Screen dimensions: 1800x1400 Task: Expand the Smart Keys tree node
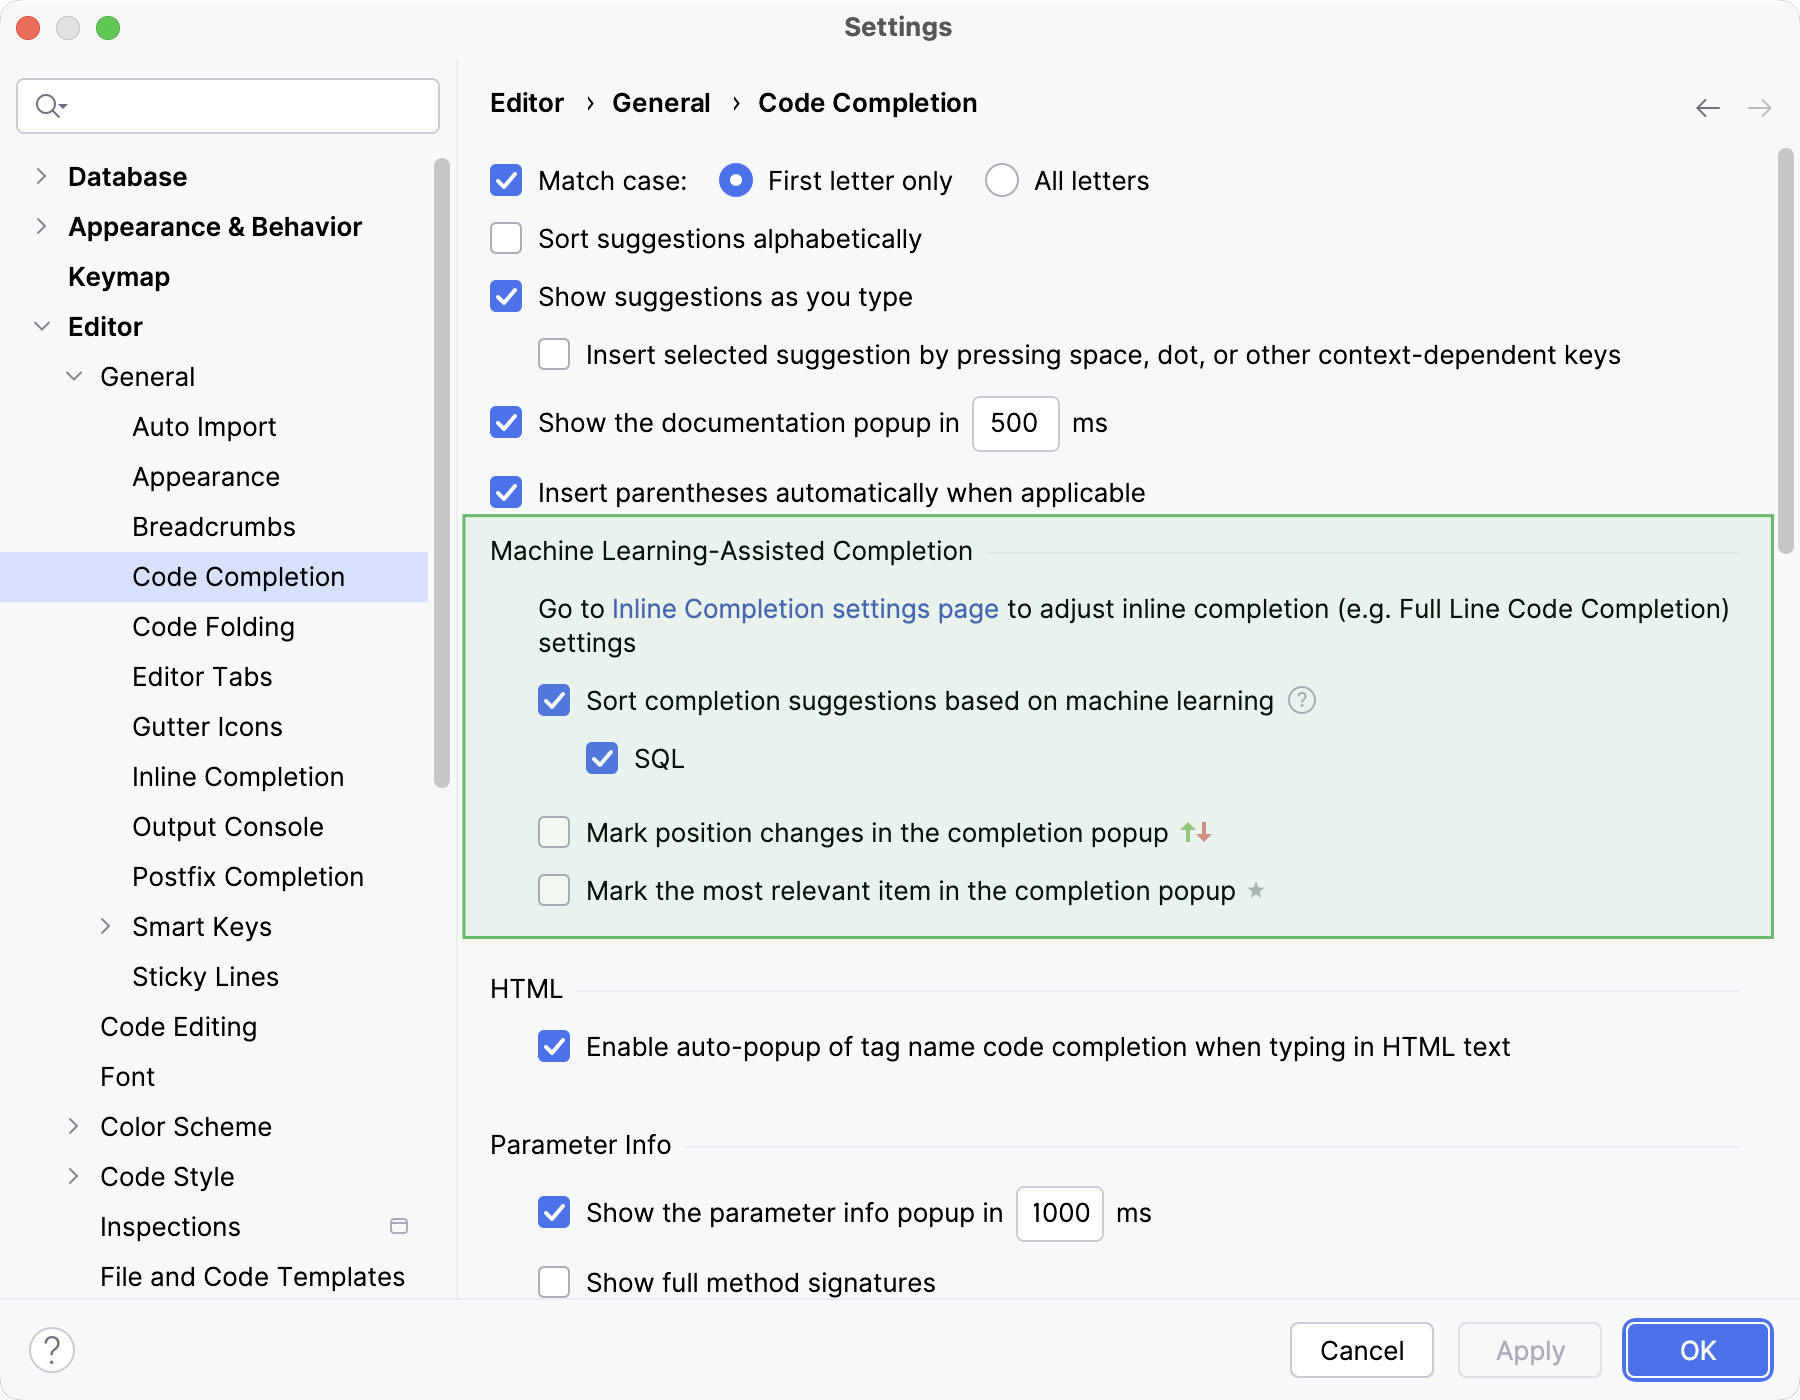(x=106, y=927)
